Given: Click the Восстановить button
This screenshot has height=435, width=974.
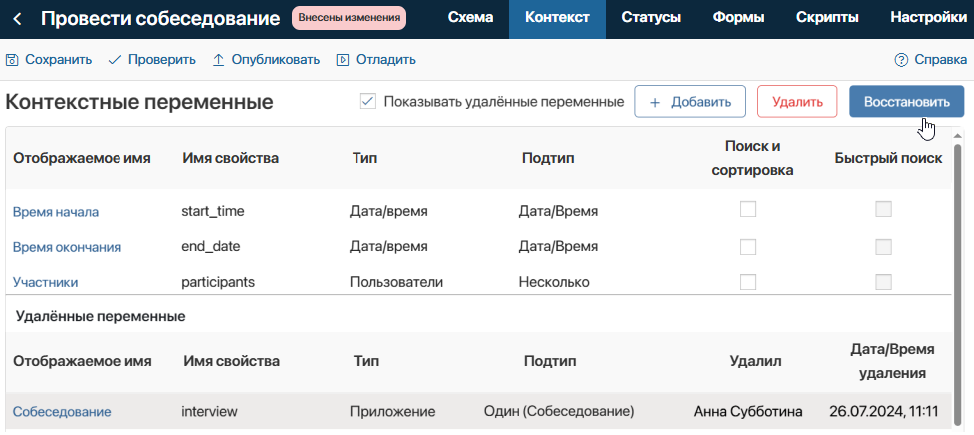Looking at the screenshot, I should [x=906, y=102].
